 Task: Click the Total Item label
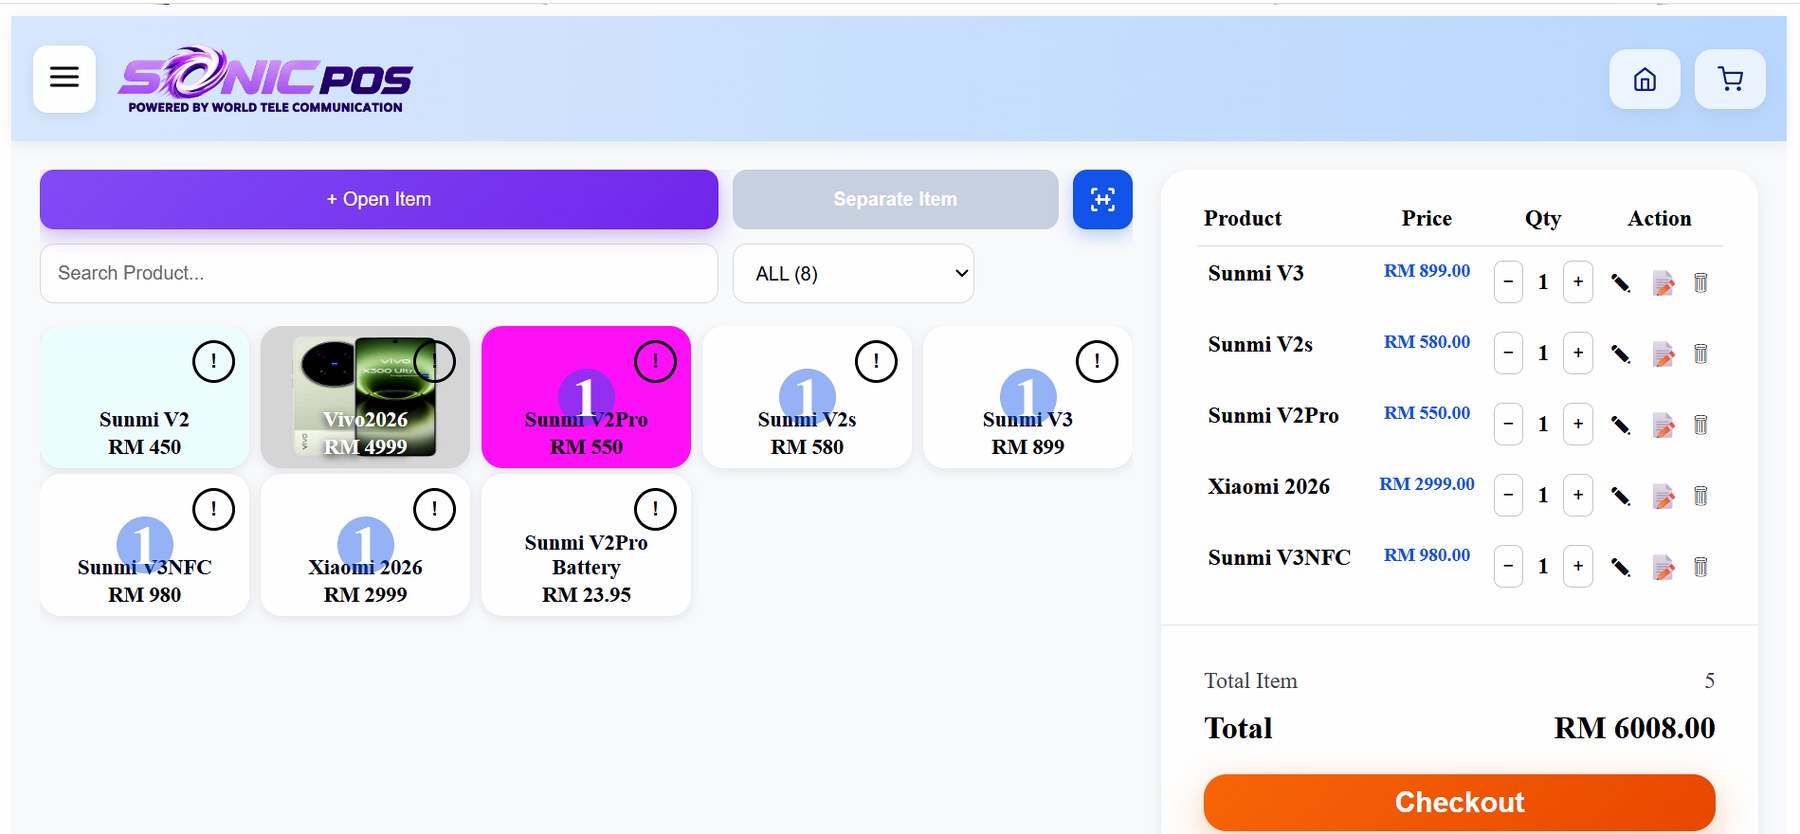(1250, 681)
